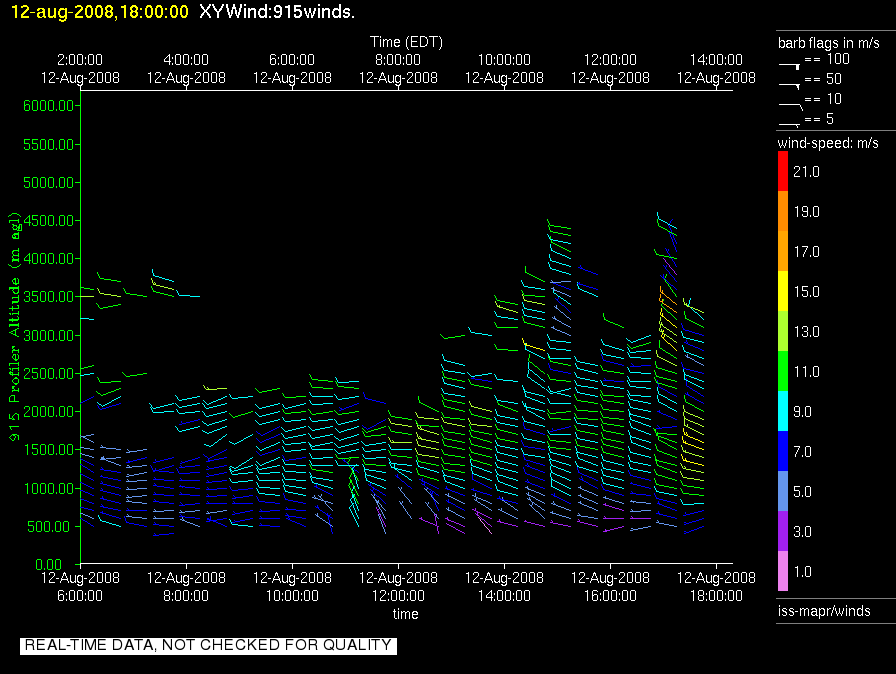Click the 1000.00 altitude tick label
The width and height of the screenshot is (896, 674).
click(49, 488)
